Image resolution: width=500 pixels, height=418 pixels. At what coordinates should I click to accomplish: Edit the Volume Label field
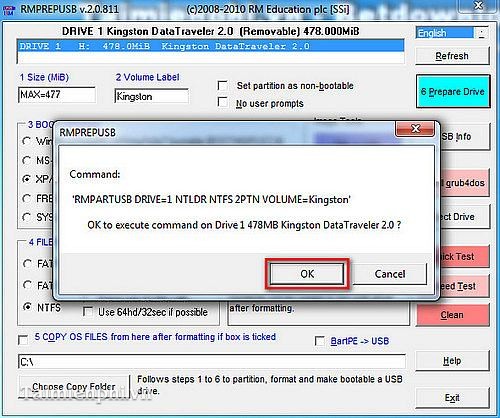[151, 96]
